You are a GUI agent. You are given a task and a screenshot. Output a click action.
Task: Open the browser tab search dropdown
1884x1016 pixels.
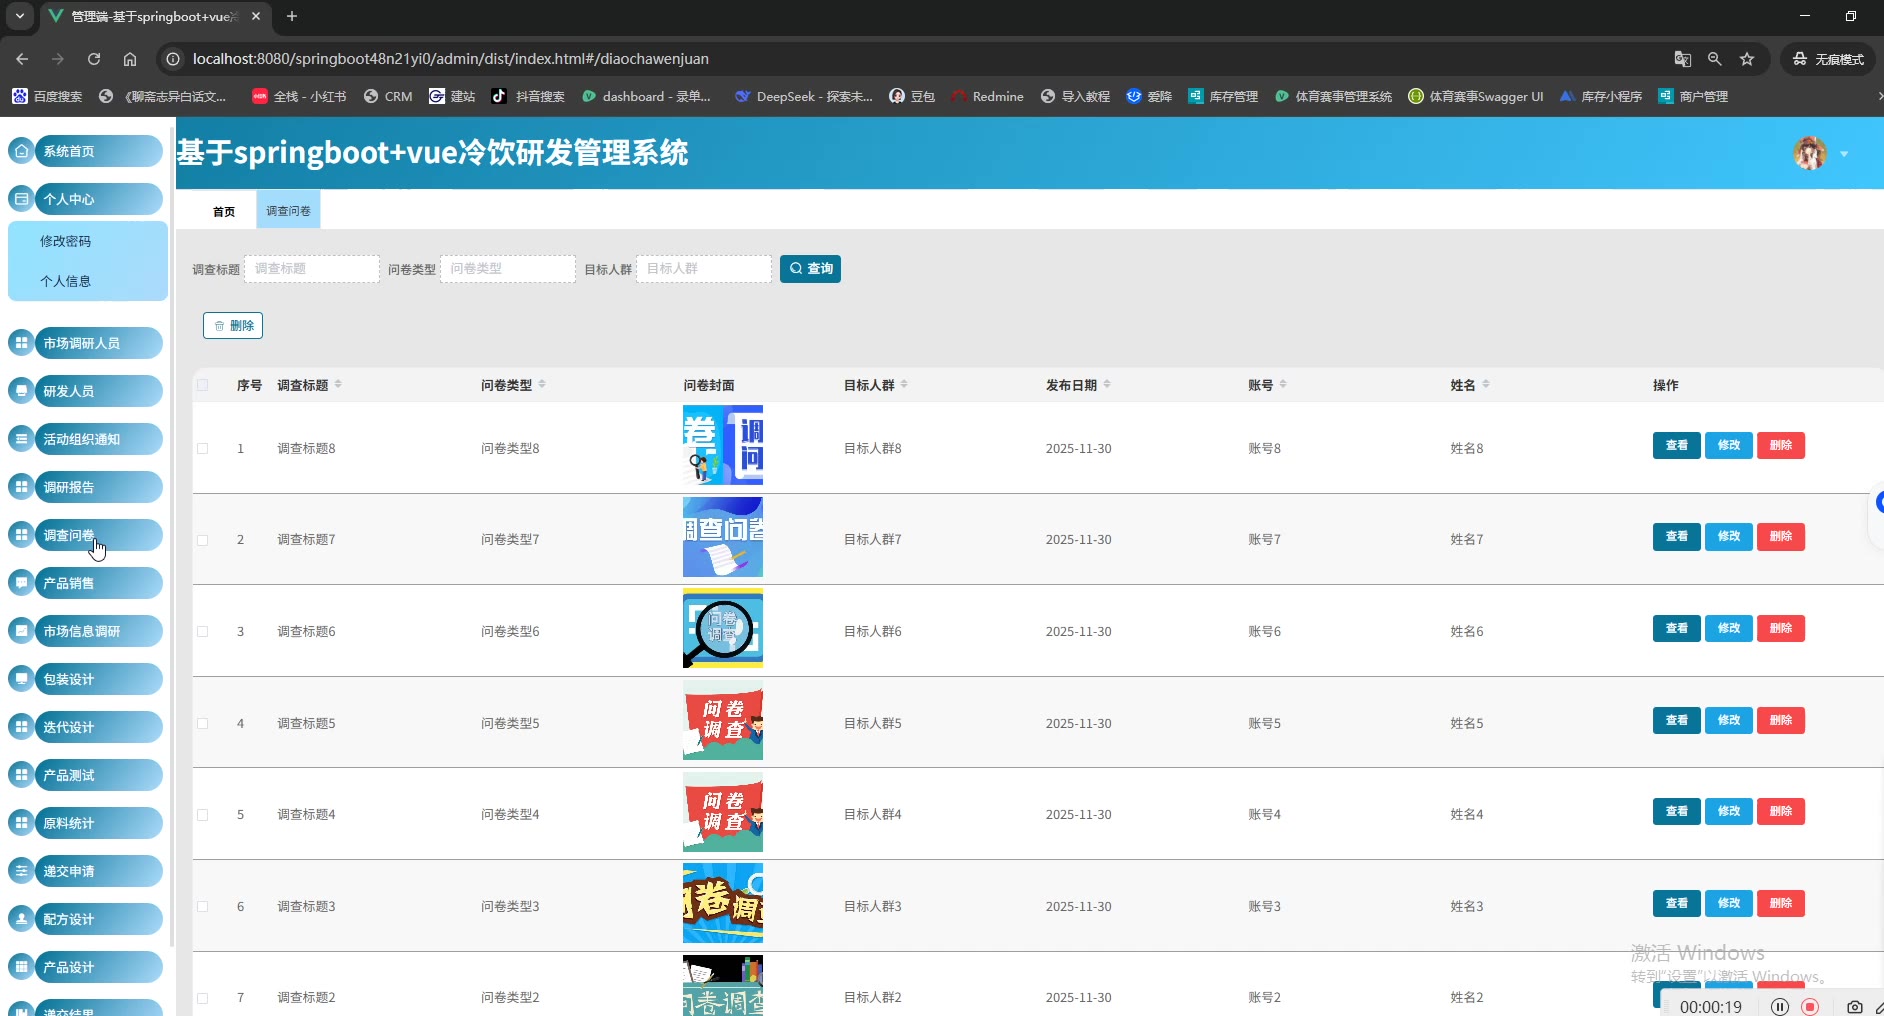point(19,16)
